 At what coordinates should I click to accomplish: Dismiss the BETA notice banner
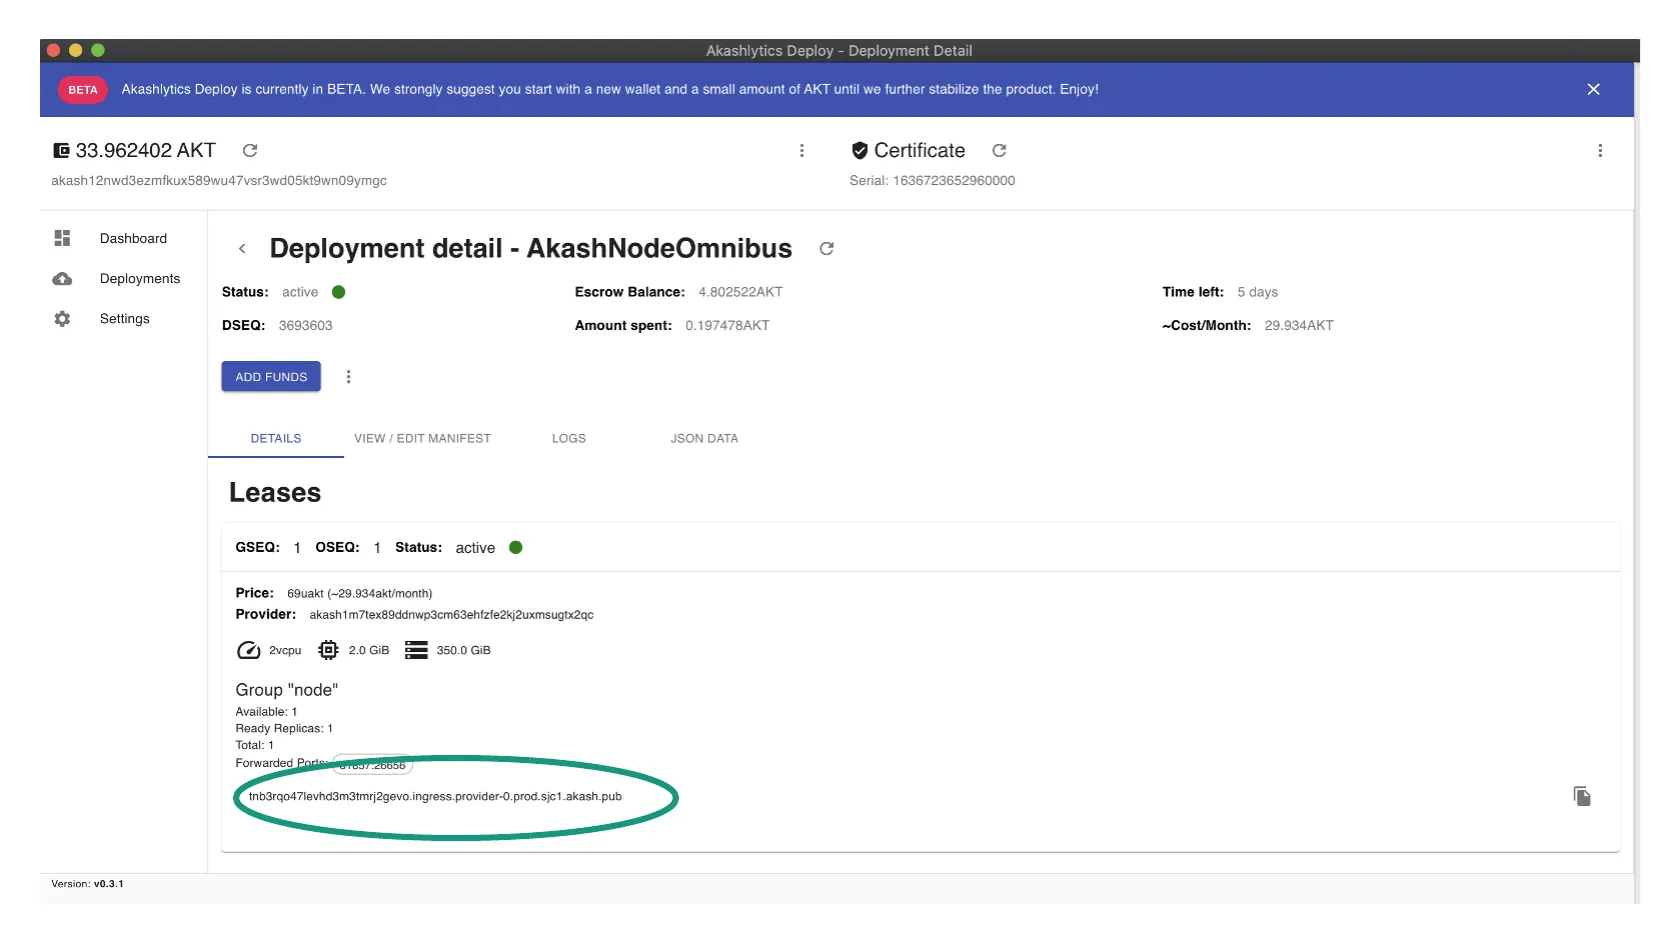(x=1593, y=89)
